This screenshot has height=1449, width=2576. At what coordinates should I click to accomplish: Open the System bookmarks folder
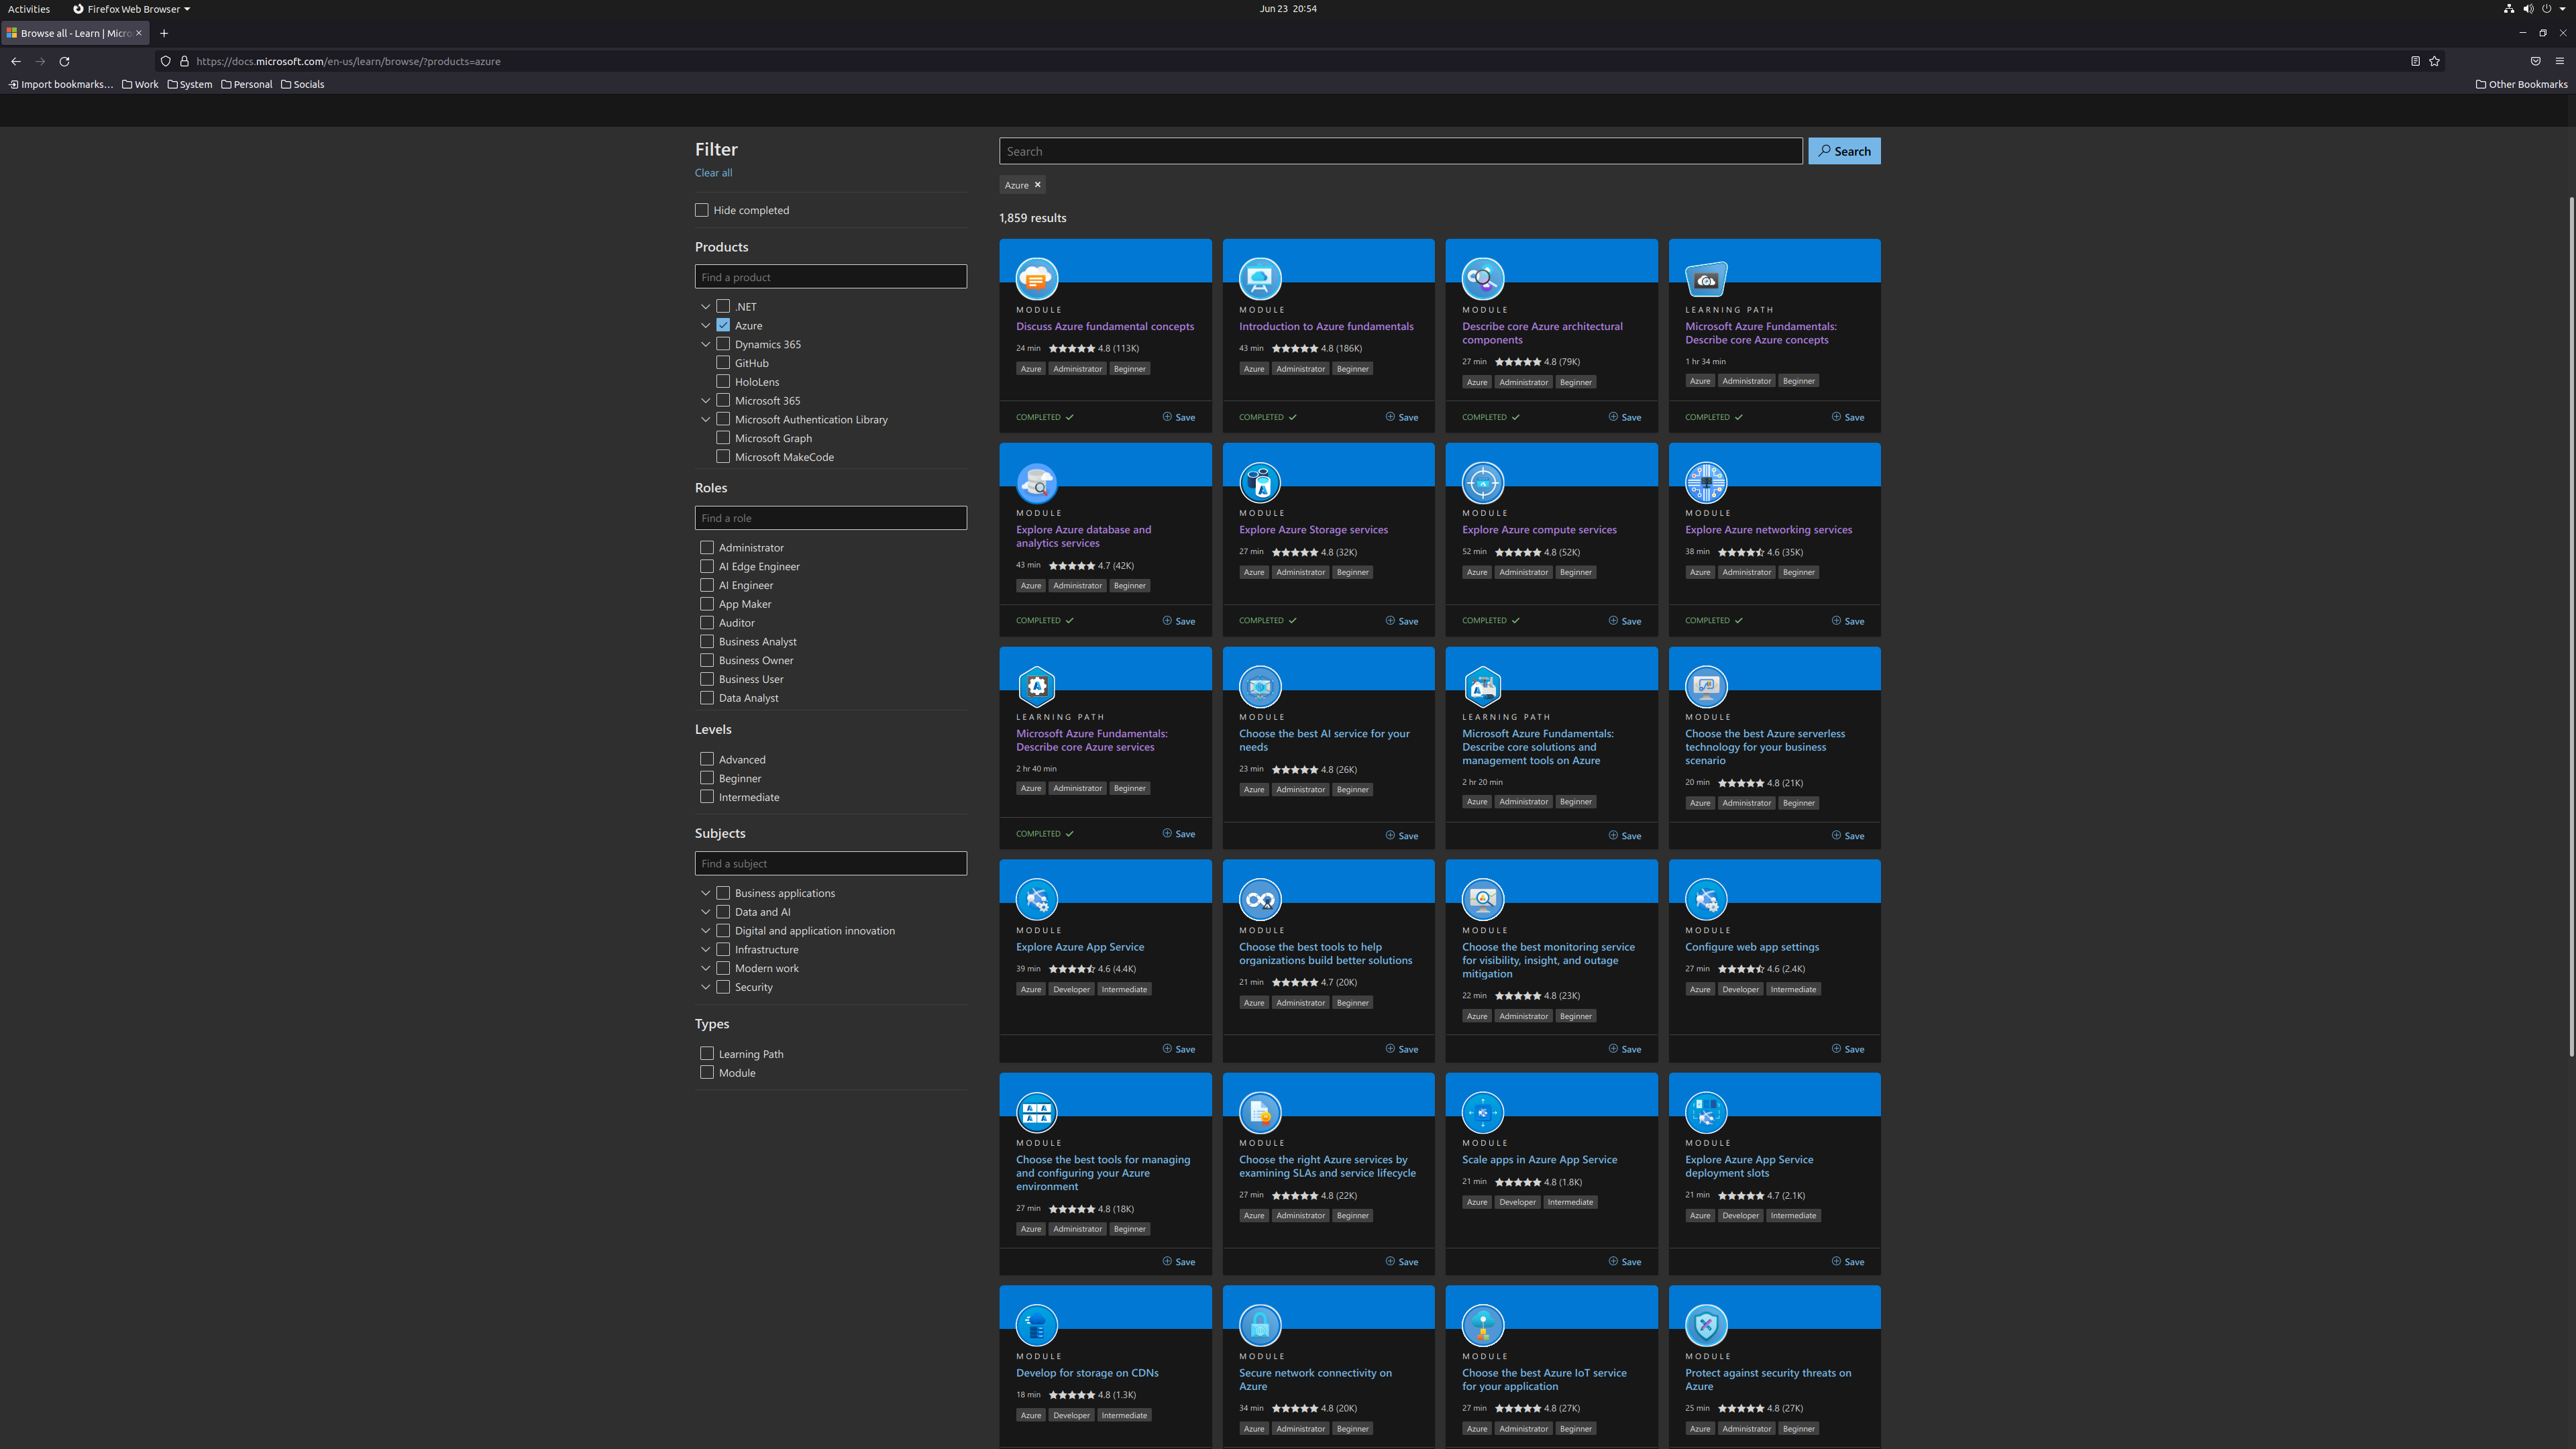click(190, 84)
